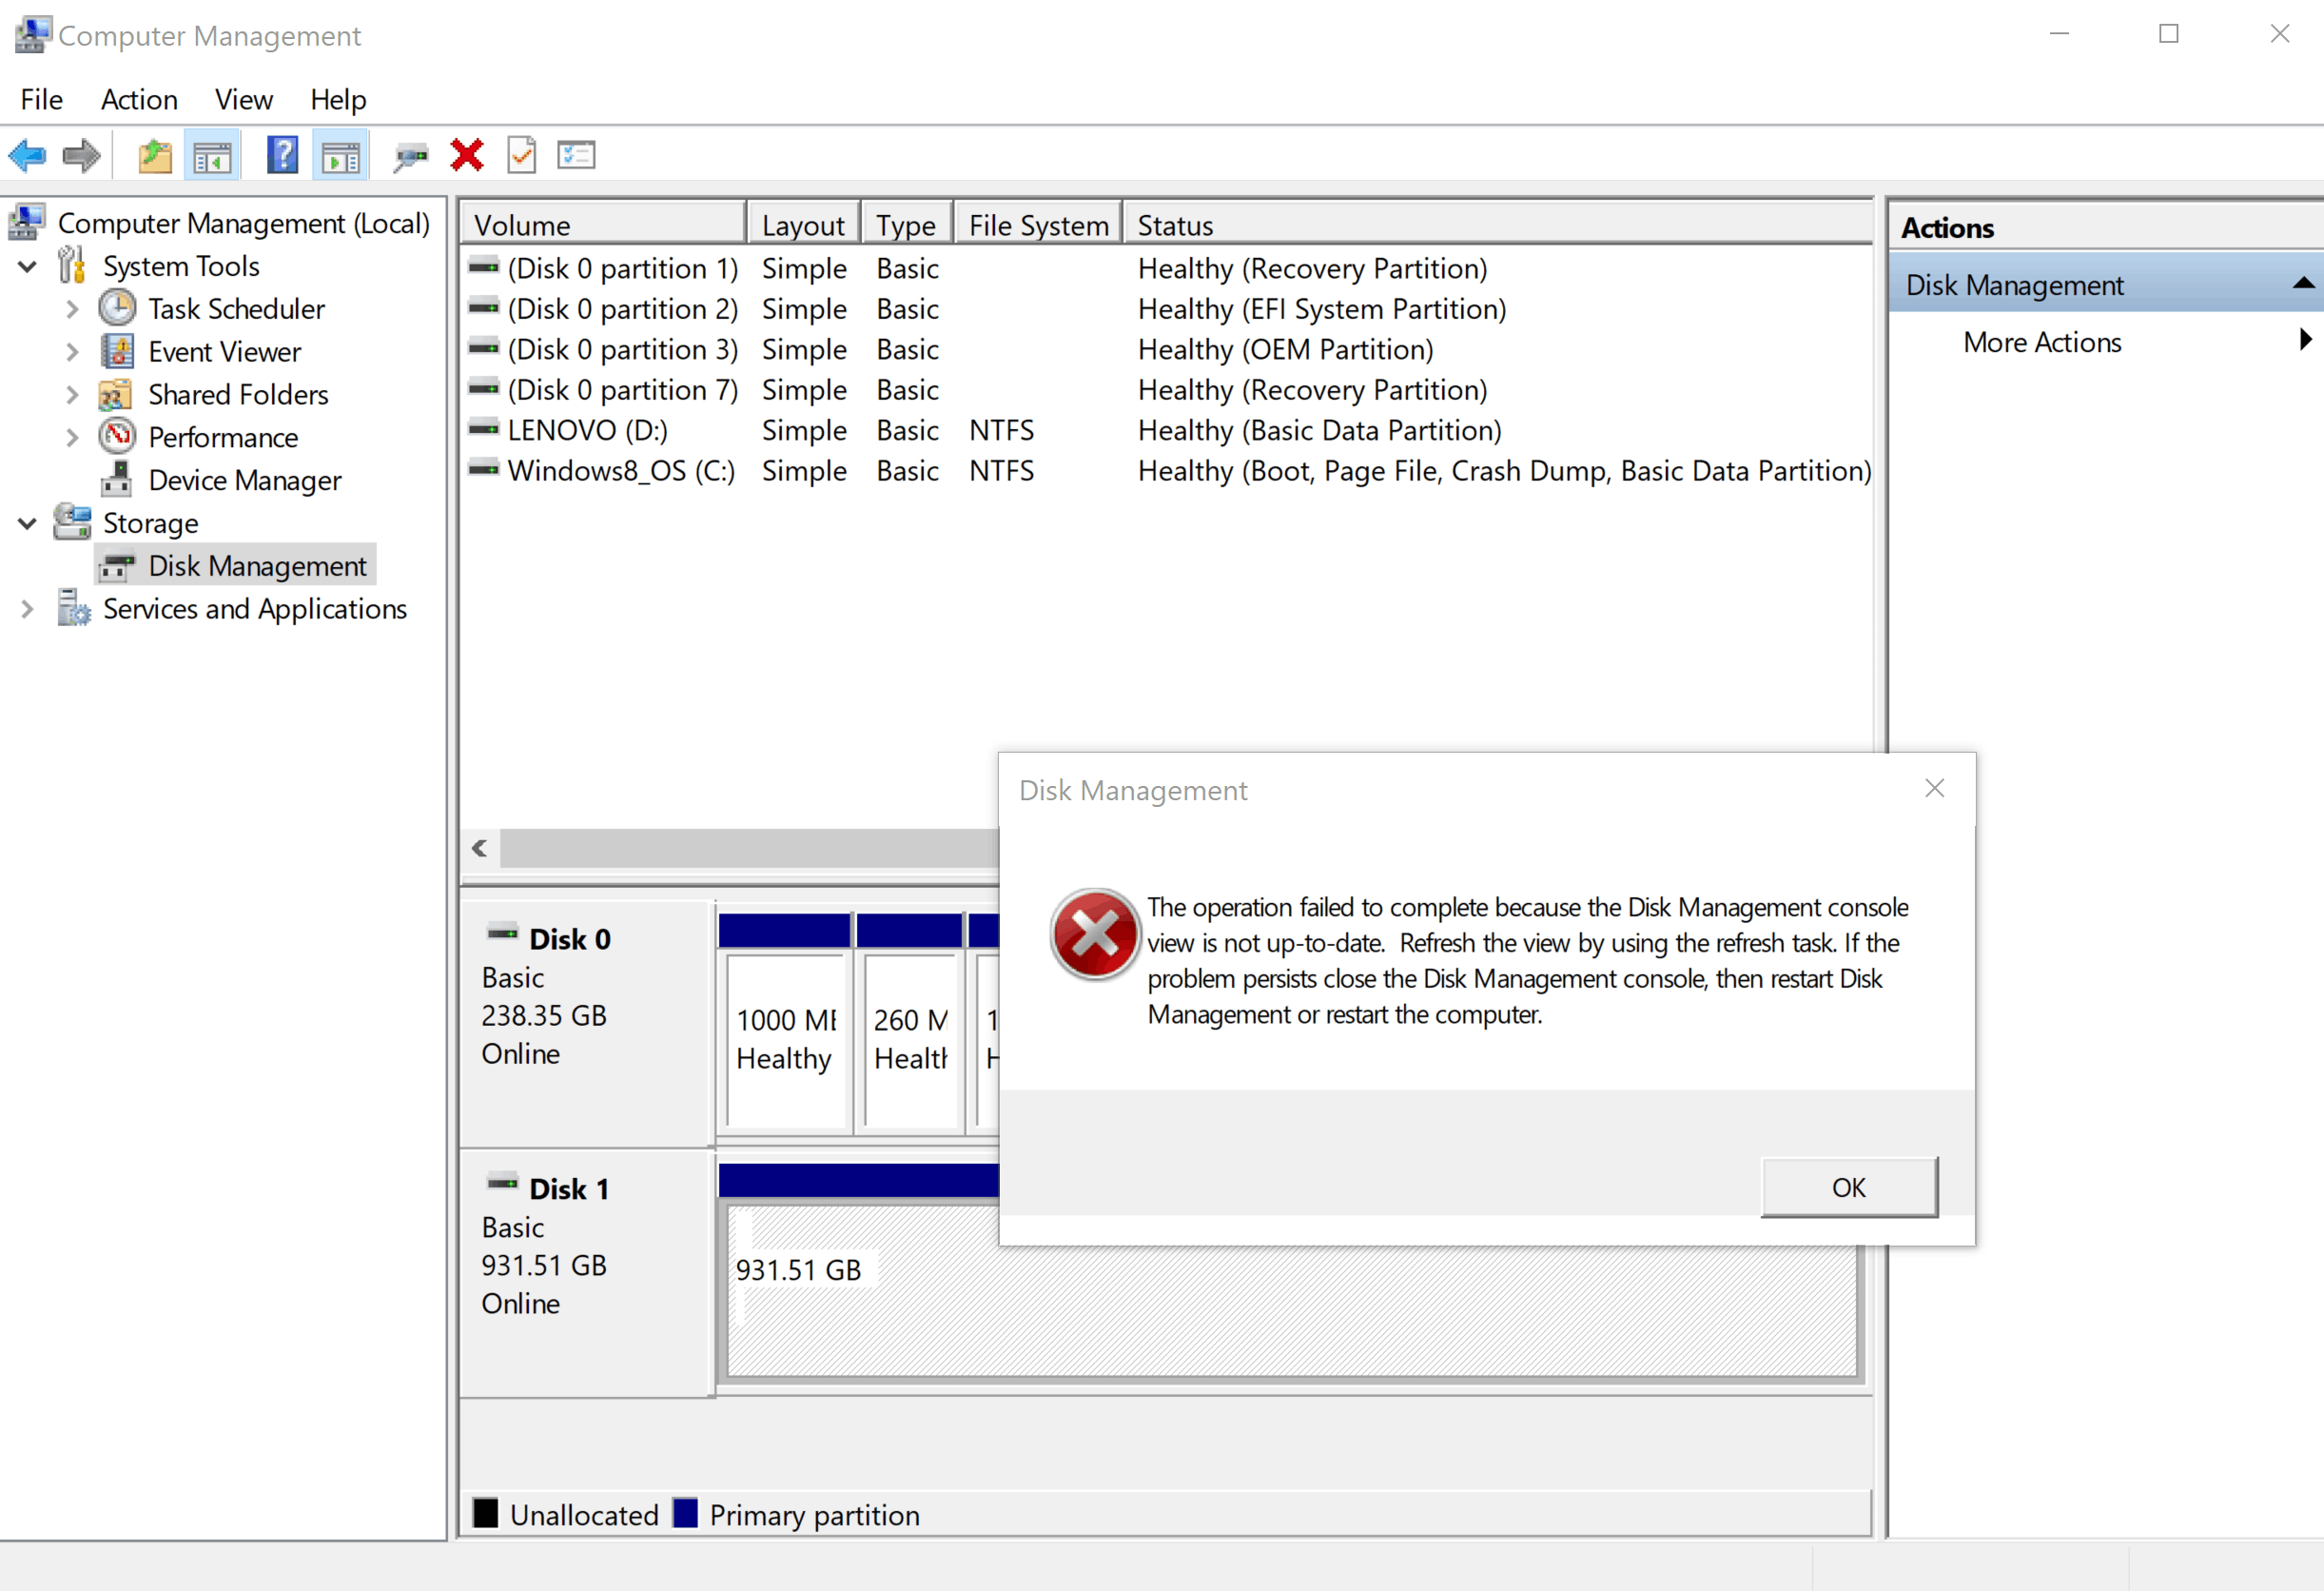
Task: Expand the Services and Applications node
Action: coord(28,609)
